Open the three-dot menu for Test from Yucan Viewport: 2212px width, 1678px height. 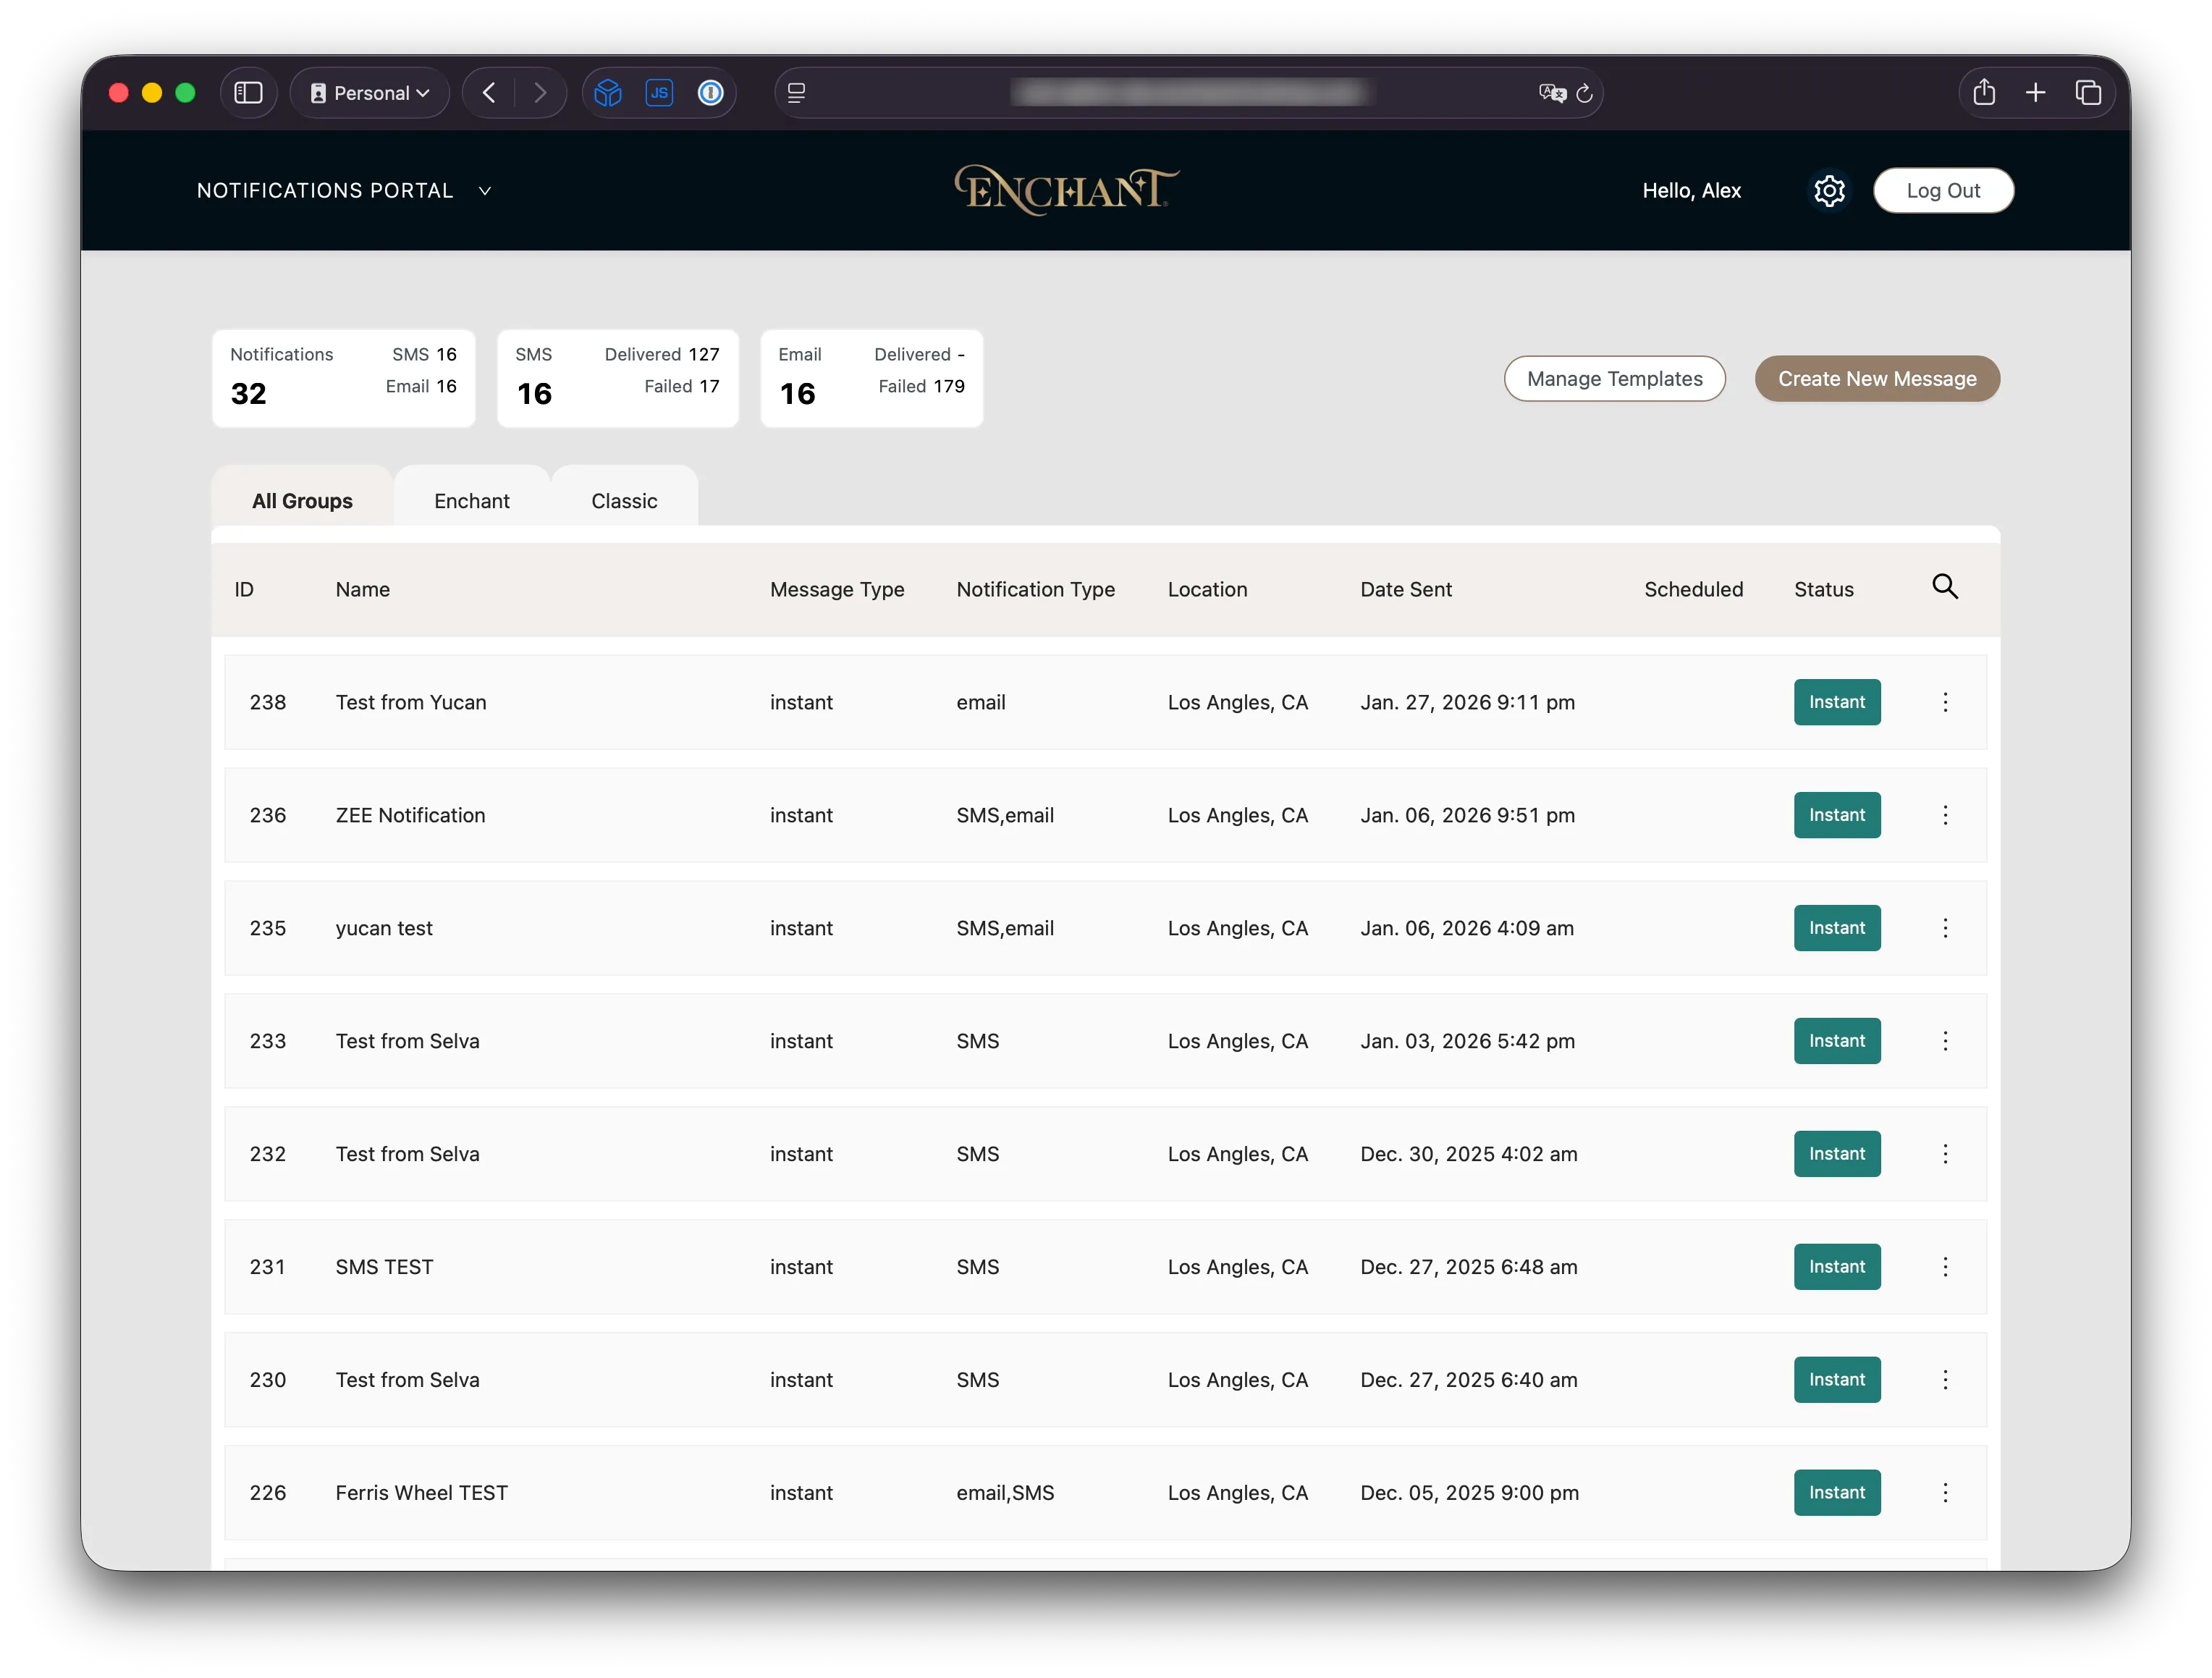pyautogui.click(x=1944, y=702)
